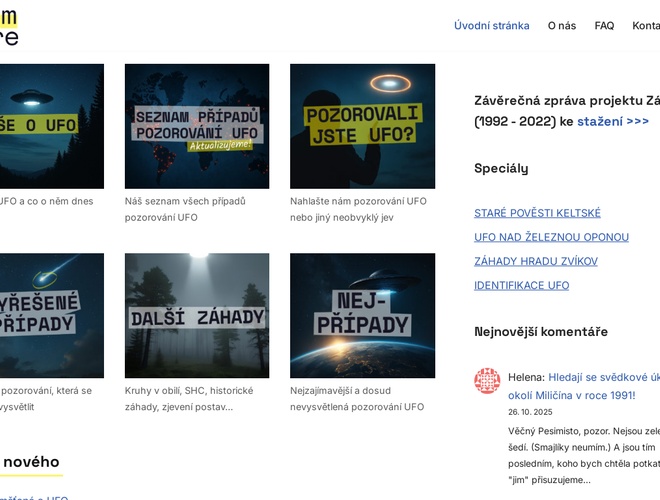This screenshot has width=660, height=500.
Task: Open the FAQ menu item
Action: (604, 26)
